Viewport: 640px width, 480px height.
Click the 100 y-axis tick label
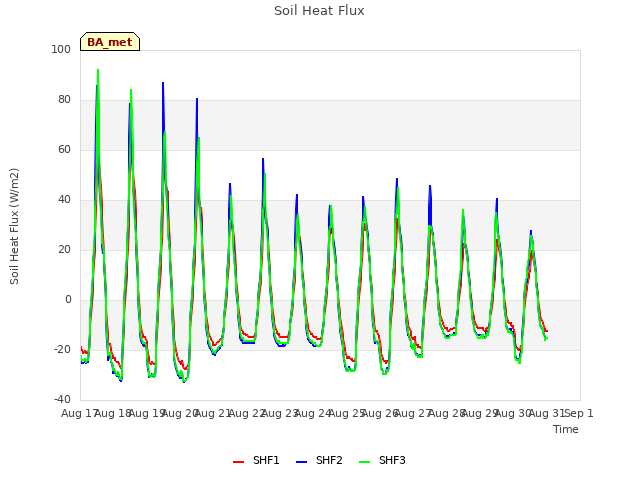[61, 49]
